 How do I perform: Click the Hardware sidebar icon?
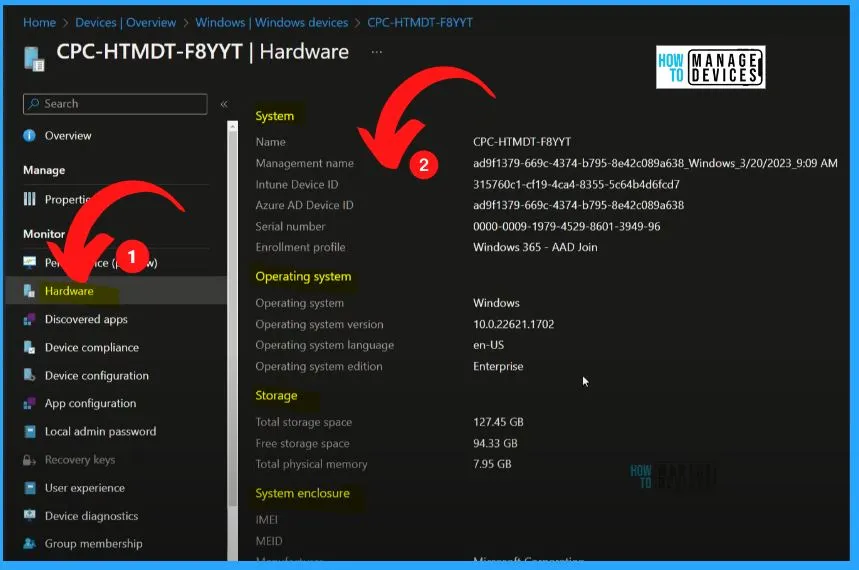click(30, 291)
